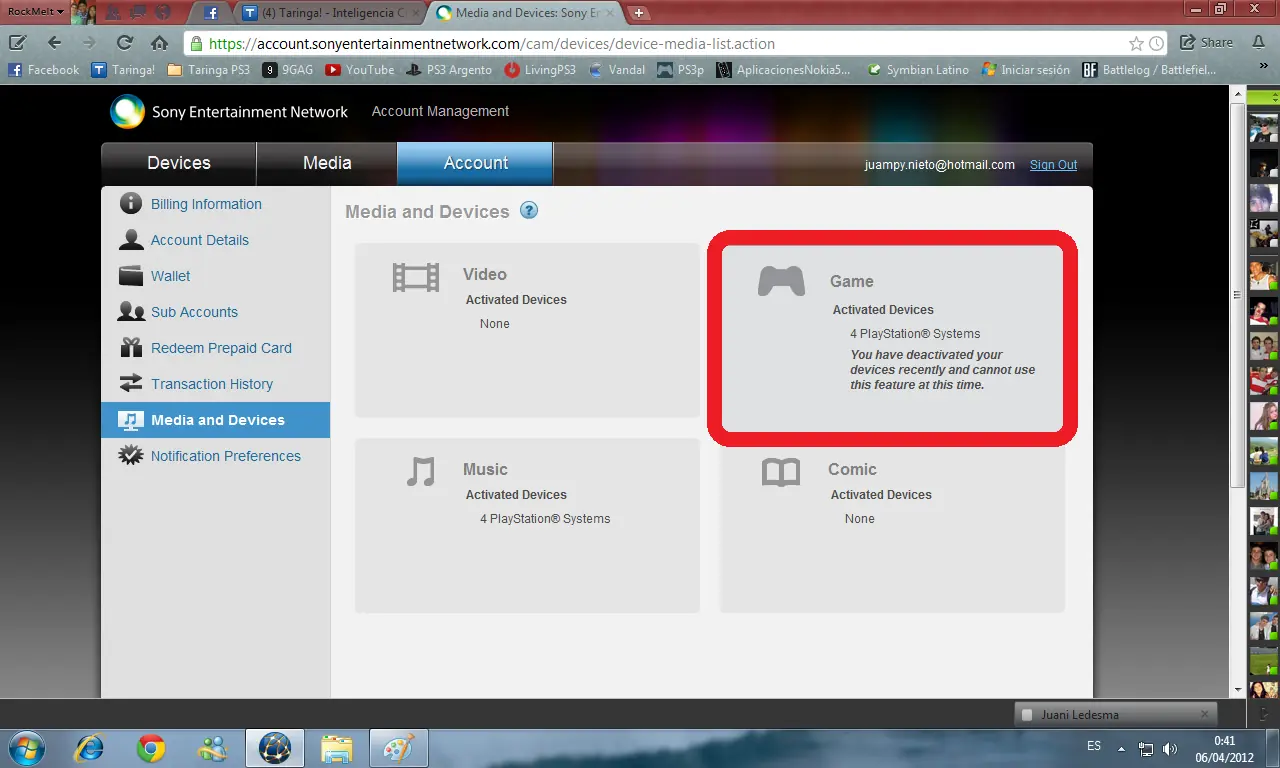Open the RockMelt menu dropdown
The height and width of the screenshot is (768, 1280).
[34, 12]
